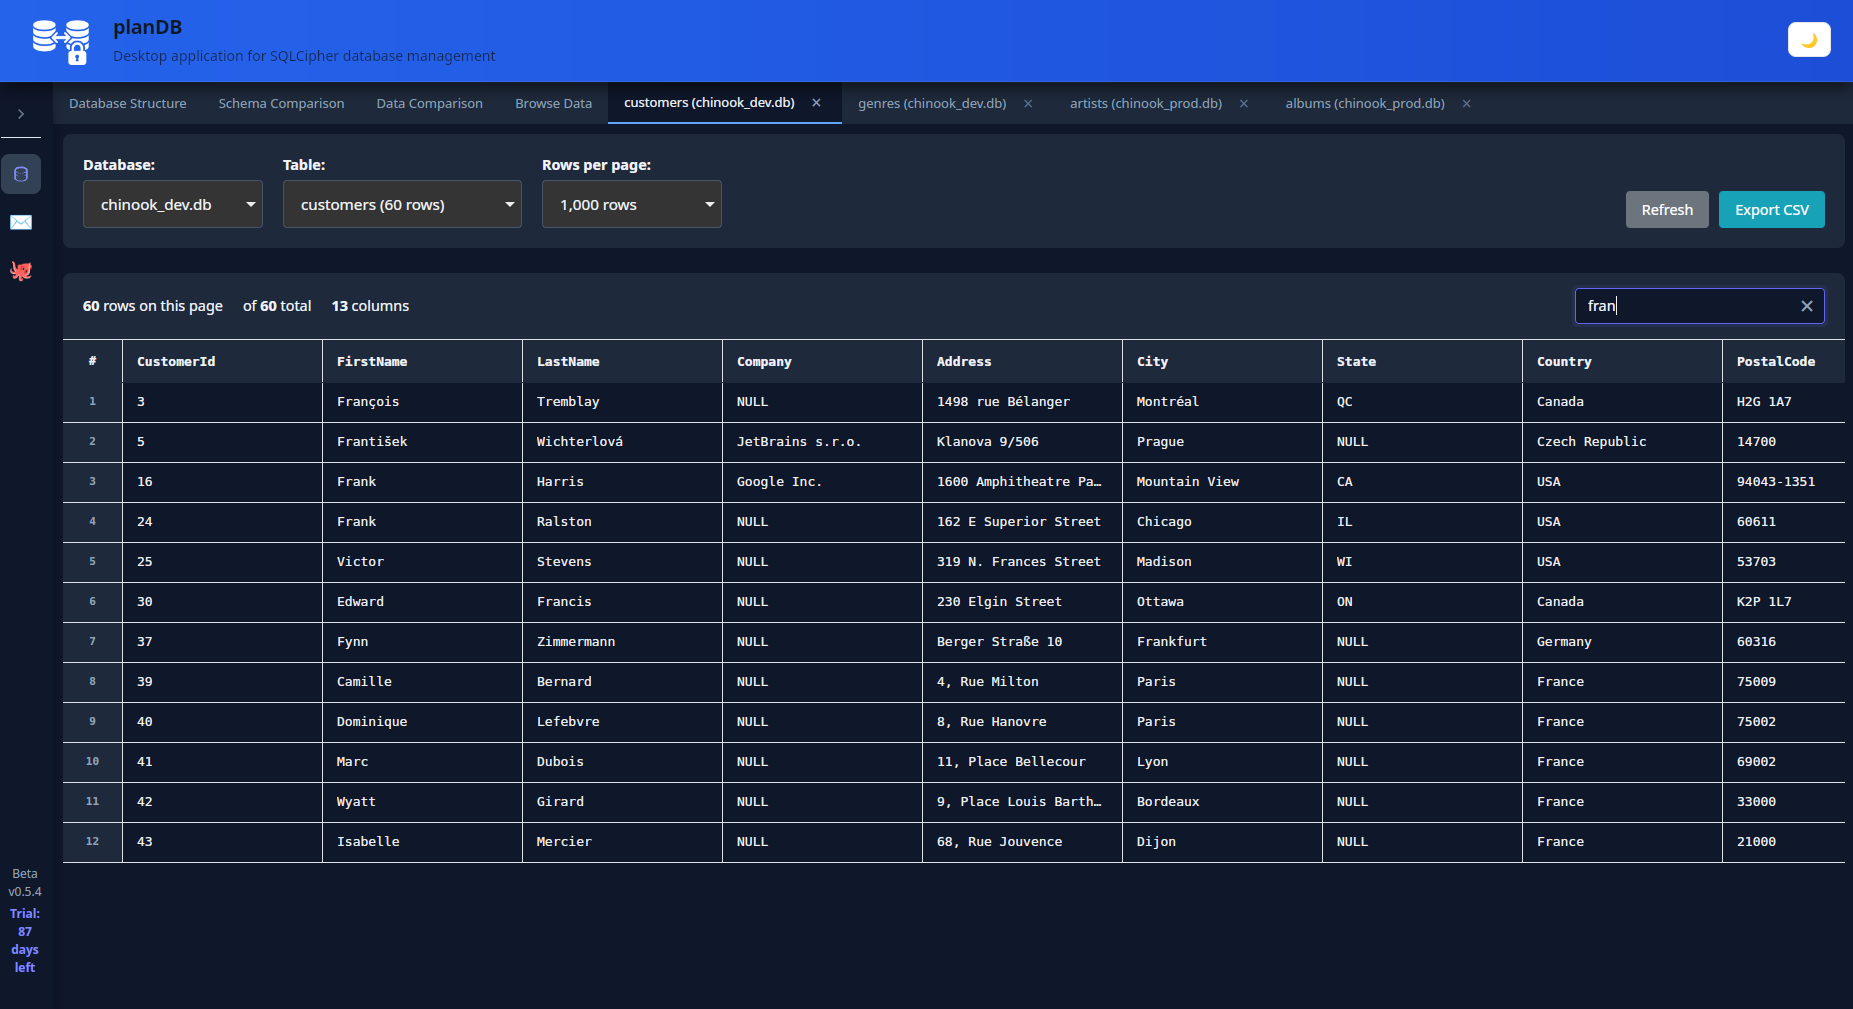The image size is (1853, 1009).
Task: Close the albums (chinook_prod.db) tab
Action: 1467,103
